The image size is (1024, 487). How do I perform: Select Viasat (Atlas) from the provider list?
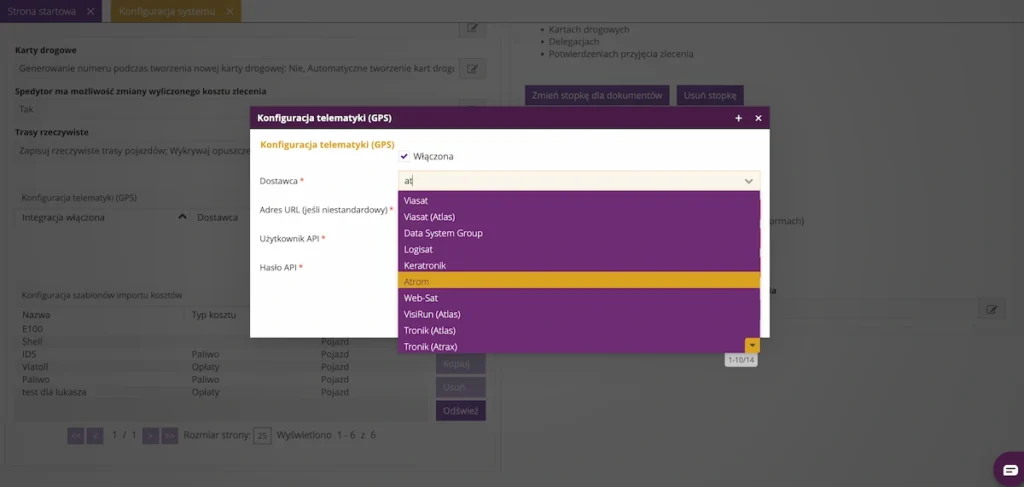coord(579,217)
